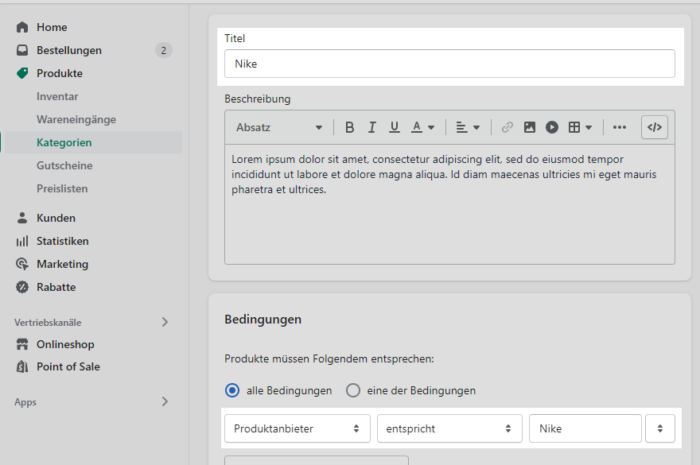Open the insert table menu
The height and width of the screenshot is (465, 700).
[580, 128]
